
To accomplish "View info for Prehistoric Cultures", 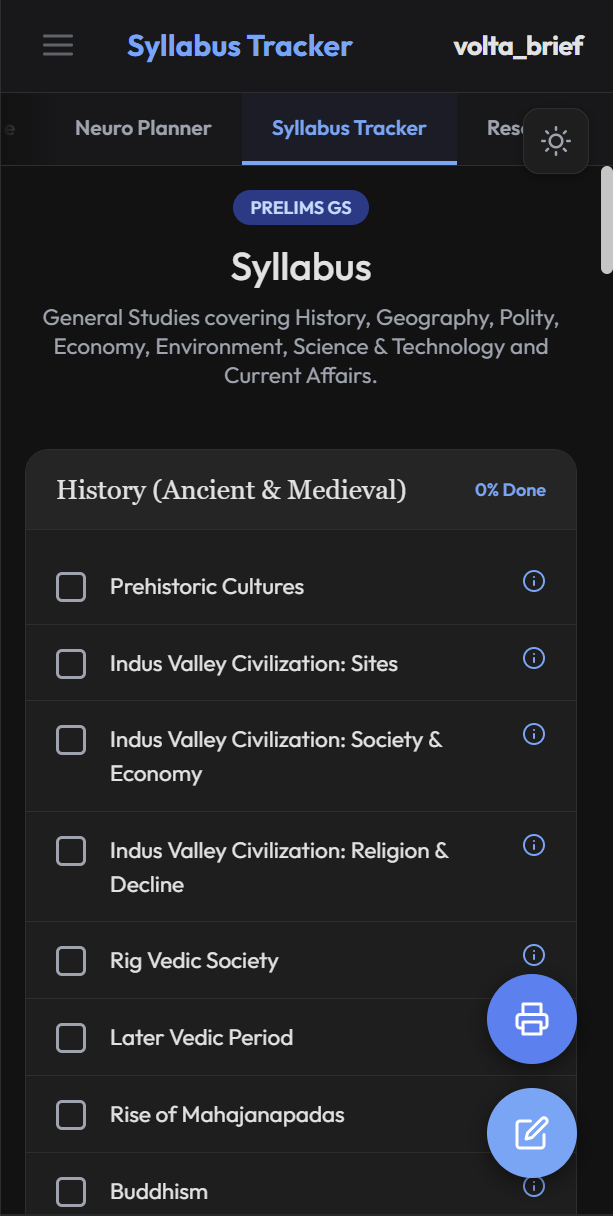I will pos(534,581).
